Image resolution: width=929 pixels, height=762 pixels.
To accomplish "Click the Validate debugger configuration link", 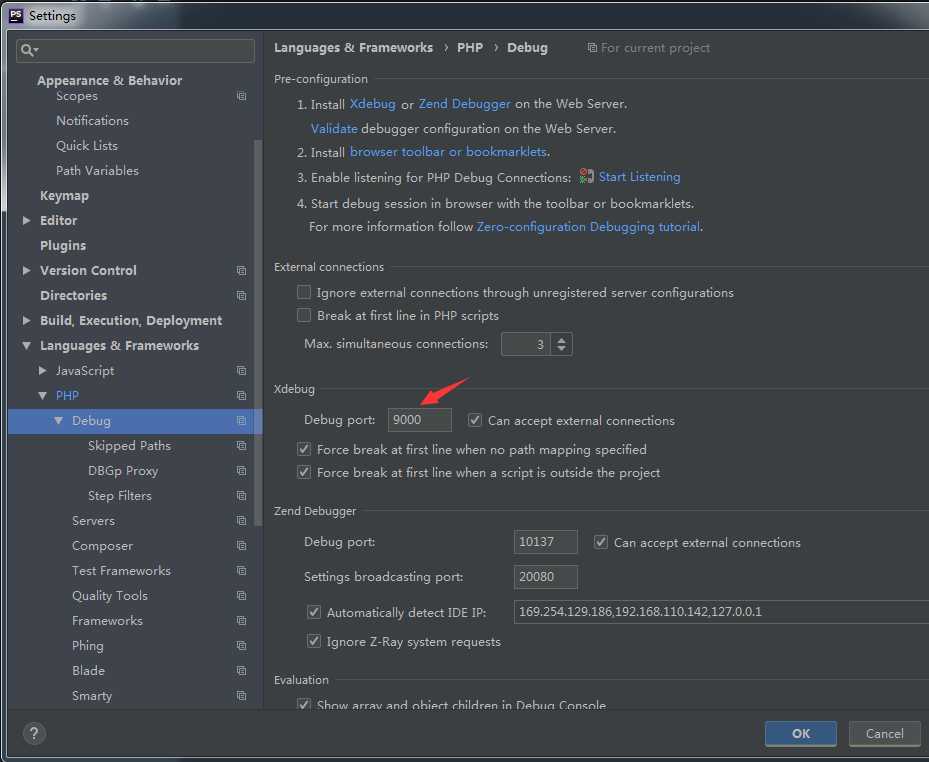I will [334, 129].
